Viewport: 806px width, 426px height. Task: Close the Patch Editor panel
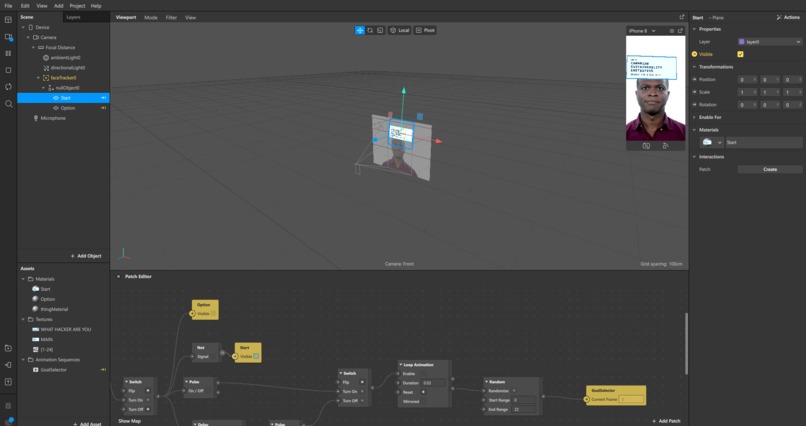click(118, 276)
